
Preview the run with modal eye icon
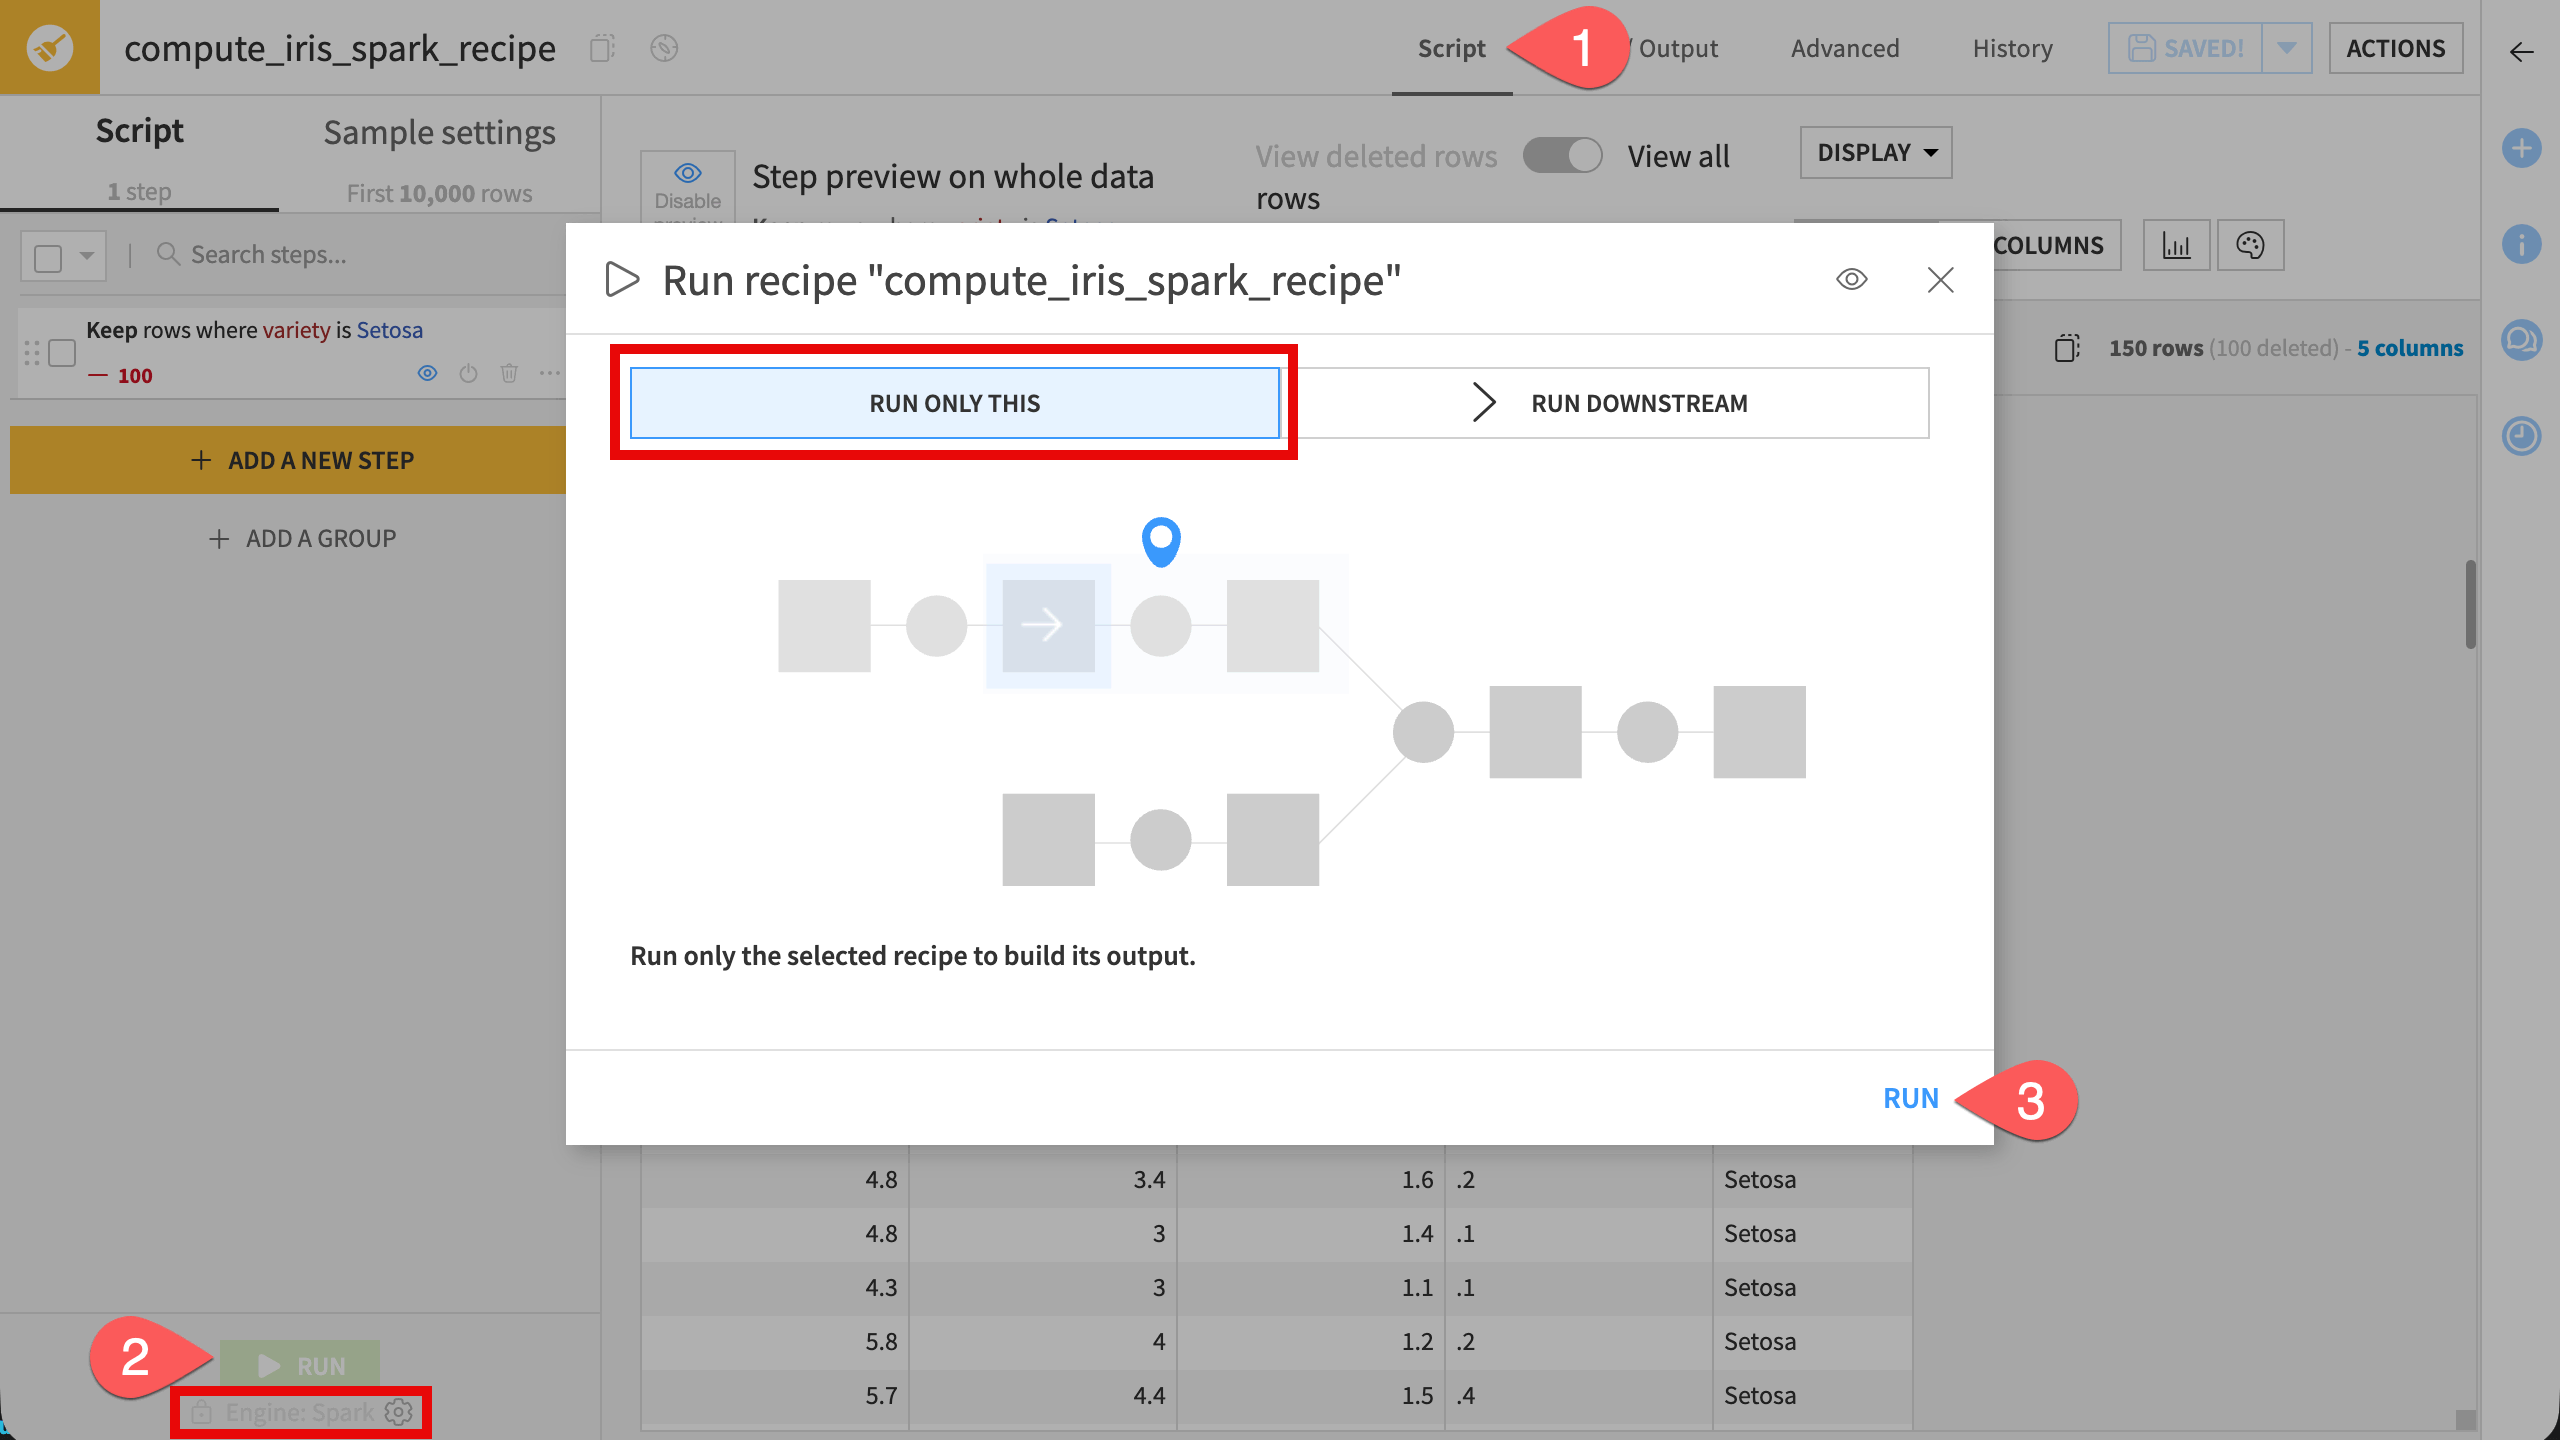[1851, 280]
